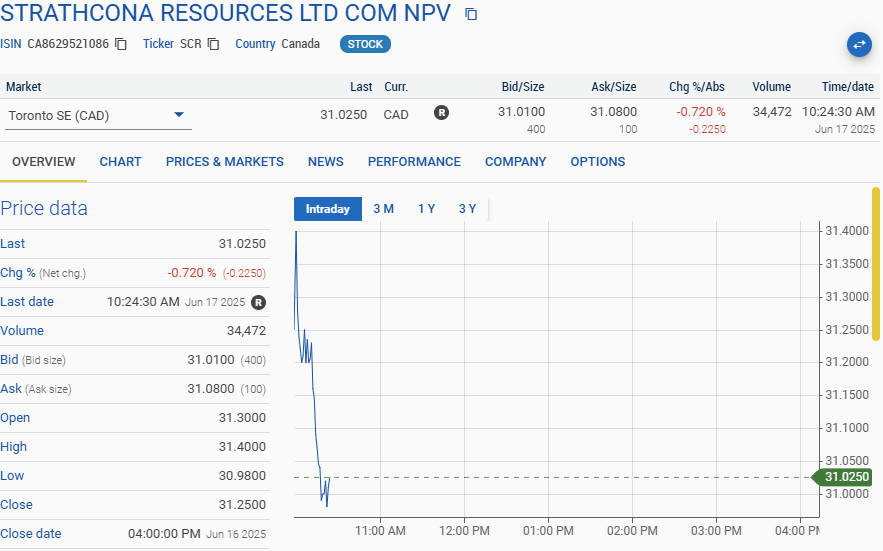Click the Bid/Size column header
Viewport: 883px width, 551px height.
(x=523, y=87)
